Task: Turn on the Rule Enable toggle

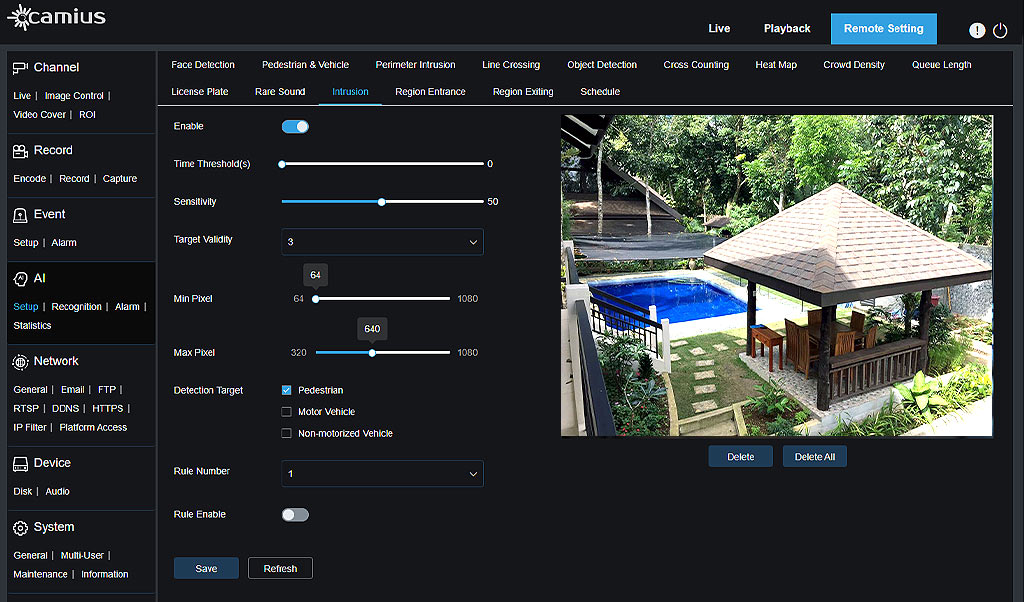Action: point(295,515)
